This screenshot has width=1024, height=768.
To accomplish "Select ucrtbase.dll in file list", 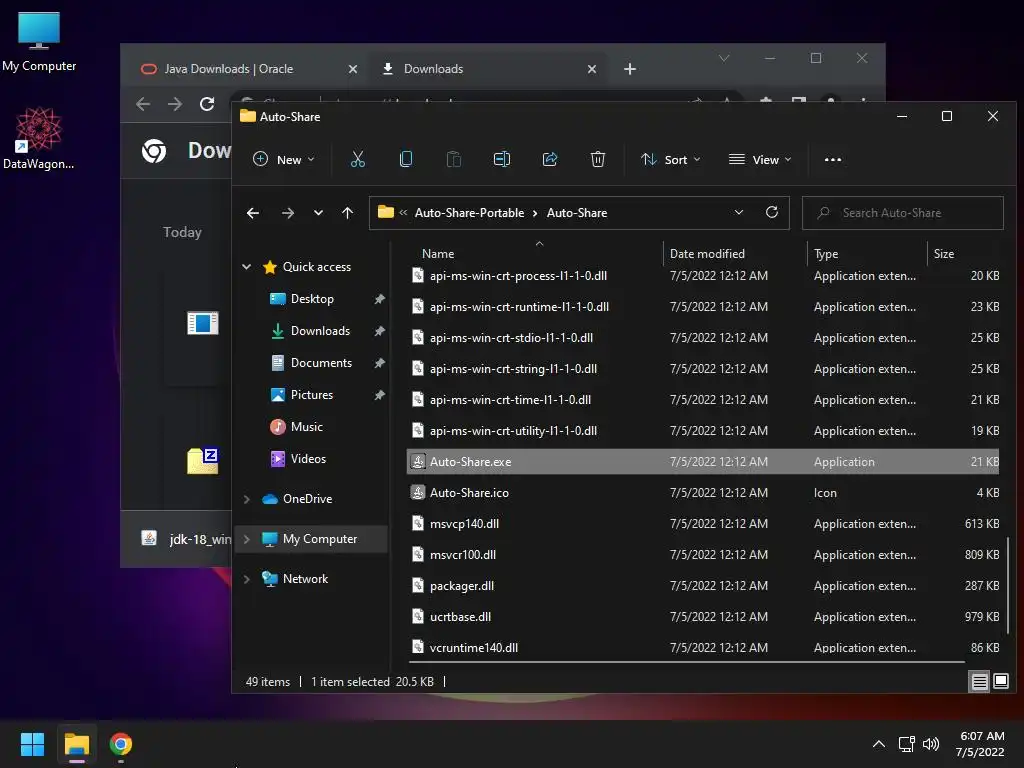I will [x=703, y=617].
